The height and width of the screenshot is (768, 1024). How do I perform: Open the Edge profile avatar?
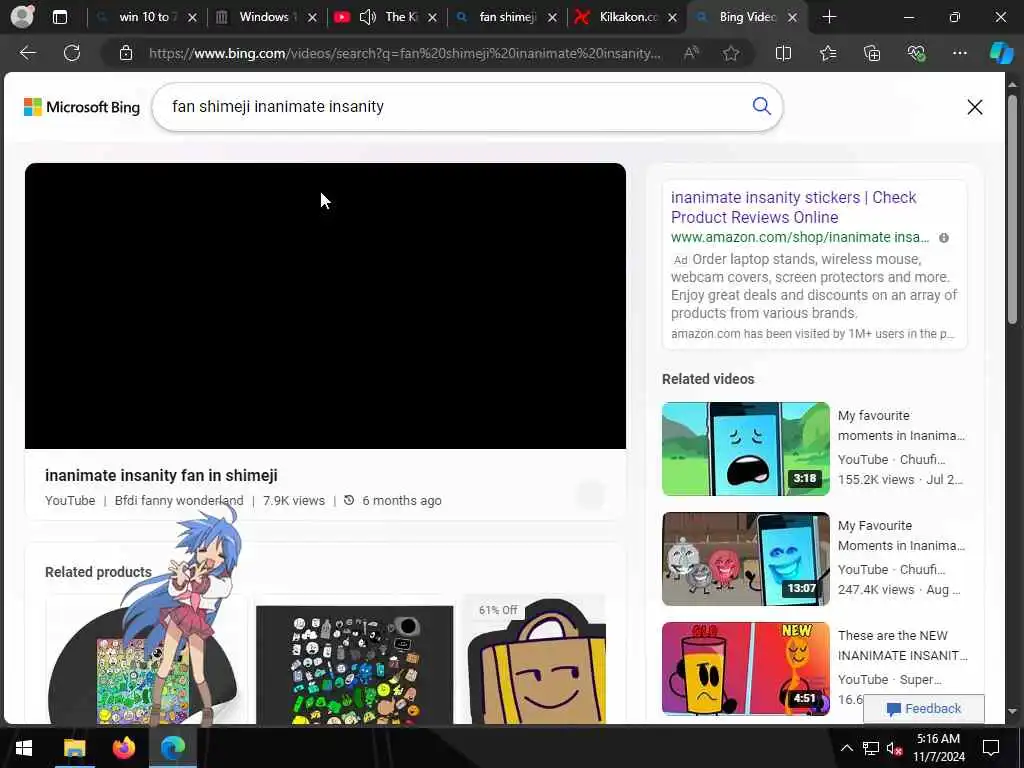click(22, 16)
